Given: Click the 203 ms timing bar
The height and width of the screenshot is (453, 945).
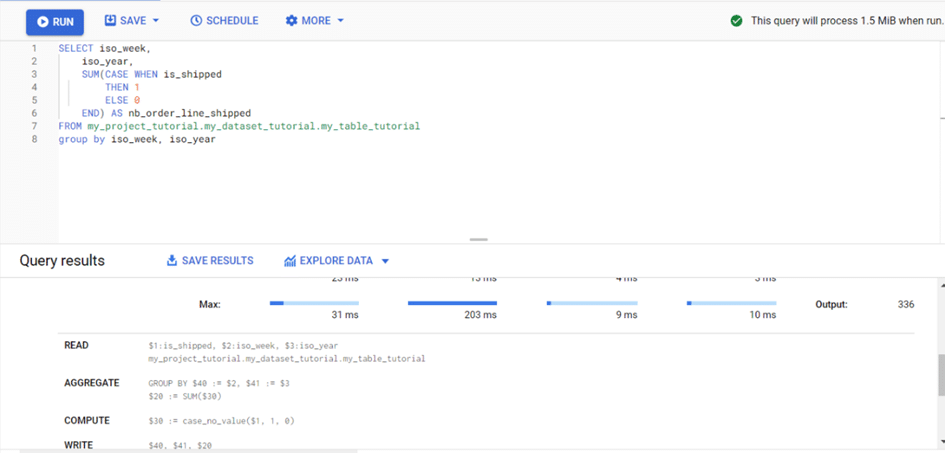Looking at the screenshot, I should pos(452,303).
